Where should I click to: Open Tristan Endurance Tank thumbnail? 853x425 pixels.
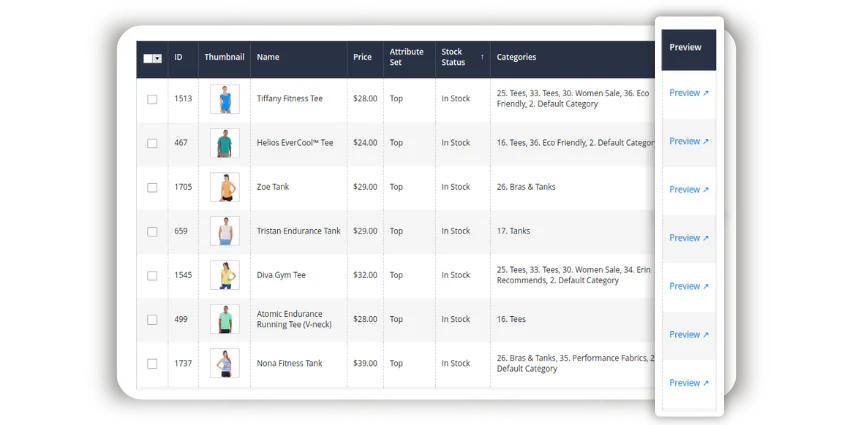tap(225, 231)
